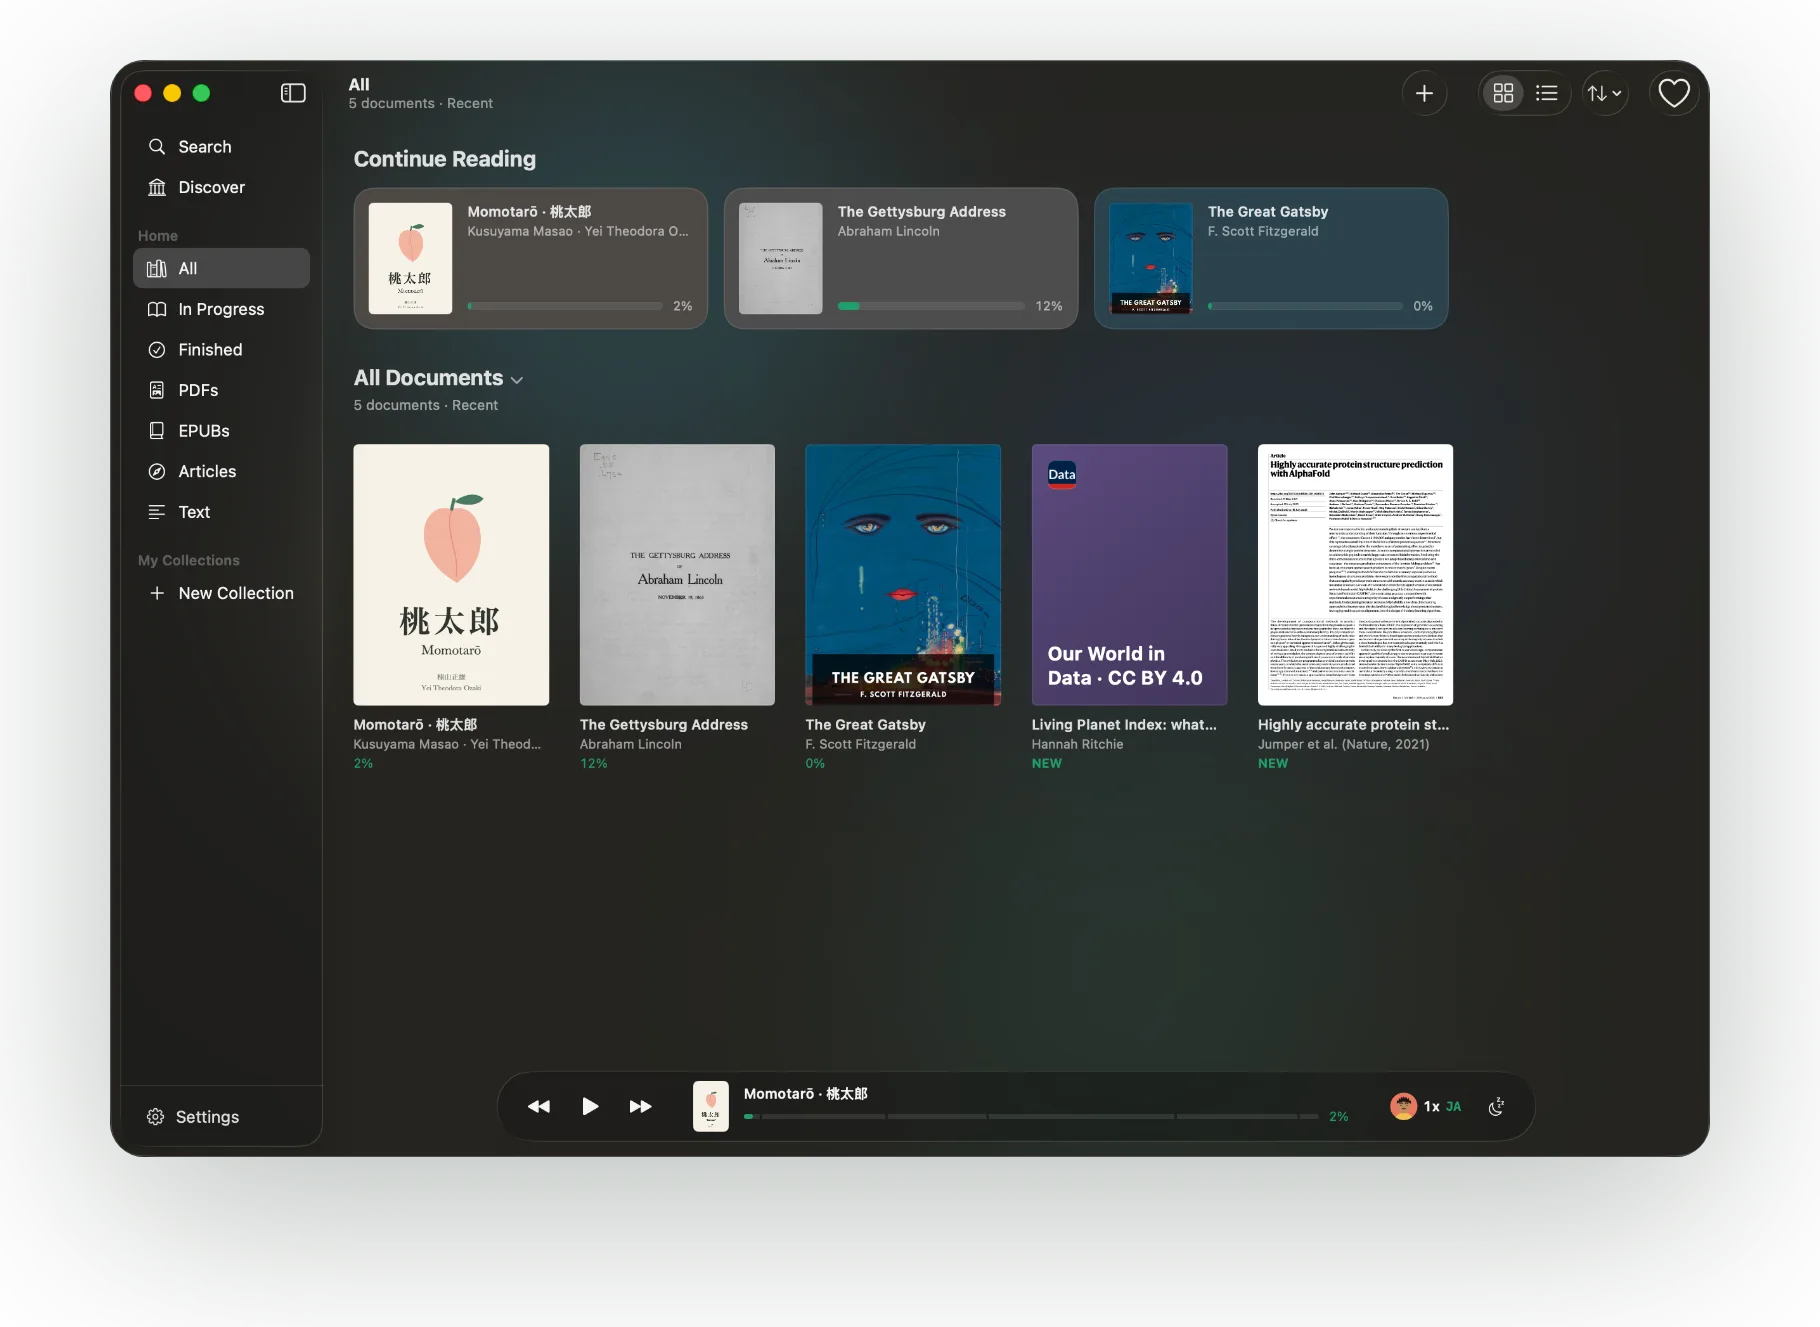Viewport: 1820px width, 1327px height.
Task: Click the Articles compass icon
Action: click(157, 471)
